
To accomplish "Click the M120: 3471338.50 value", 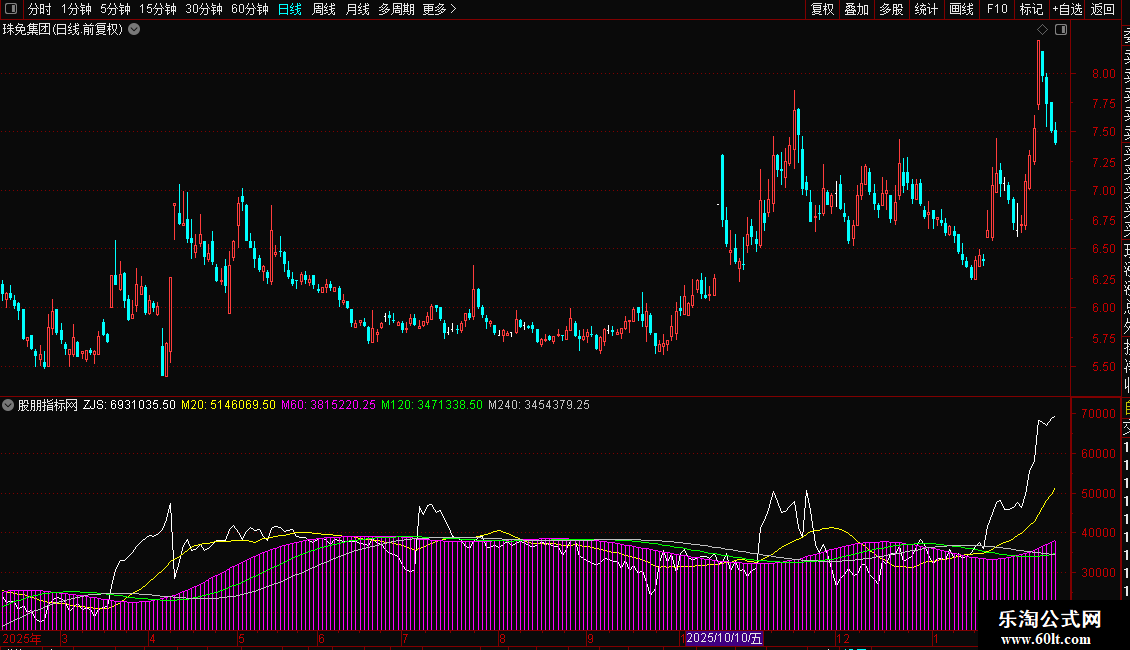I will click(x=432, y=405).
